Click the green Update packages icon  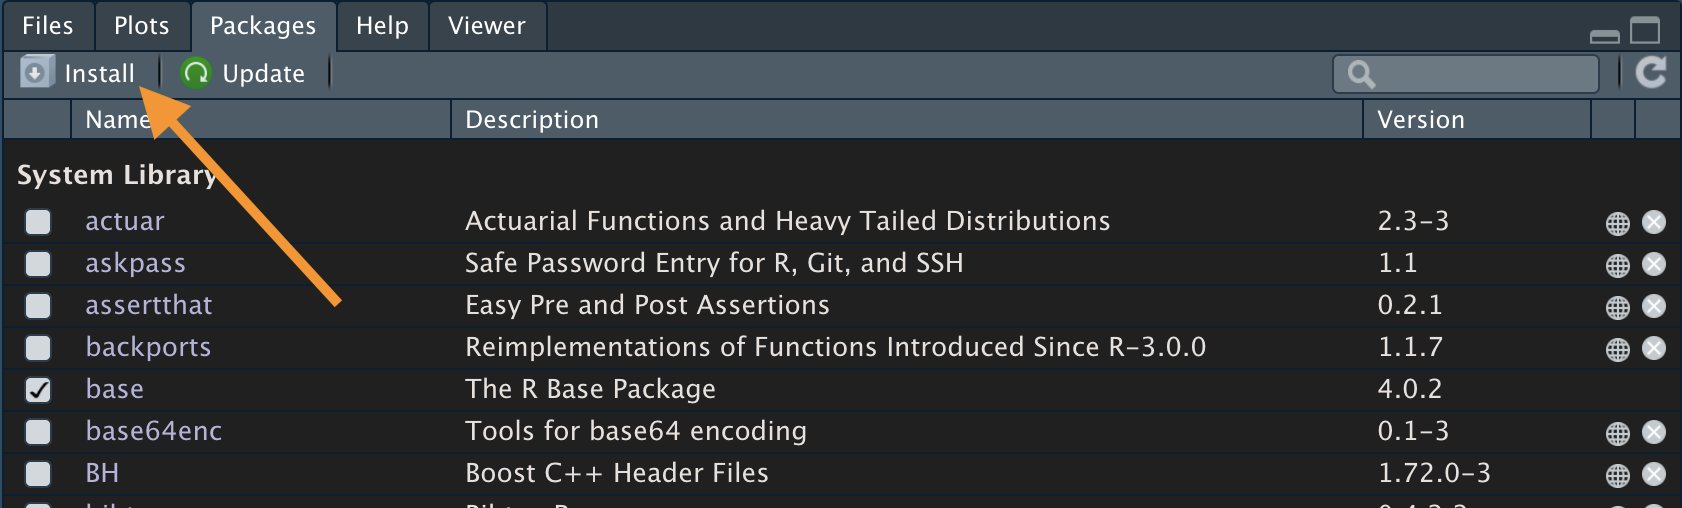(196, 73)
